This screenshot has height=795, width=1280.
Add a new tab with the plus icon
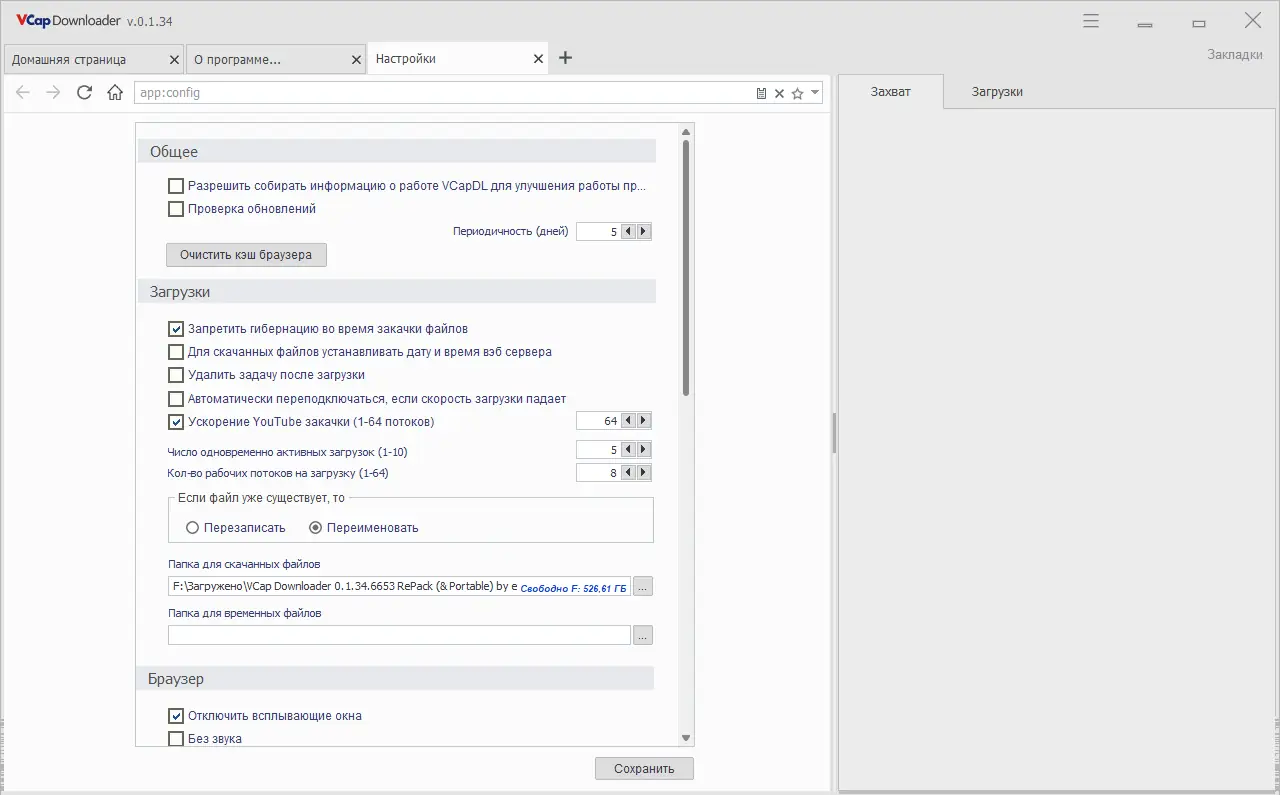(565, 58)
